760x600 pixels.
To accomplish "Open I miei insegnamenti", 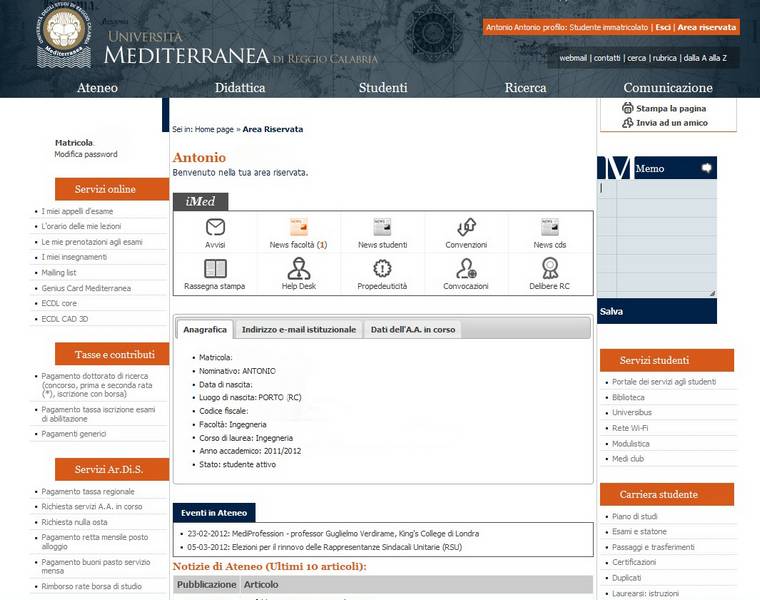I will click(74, 257).
